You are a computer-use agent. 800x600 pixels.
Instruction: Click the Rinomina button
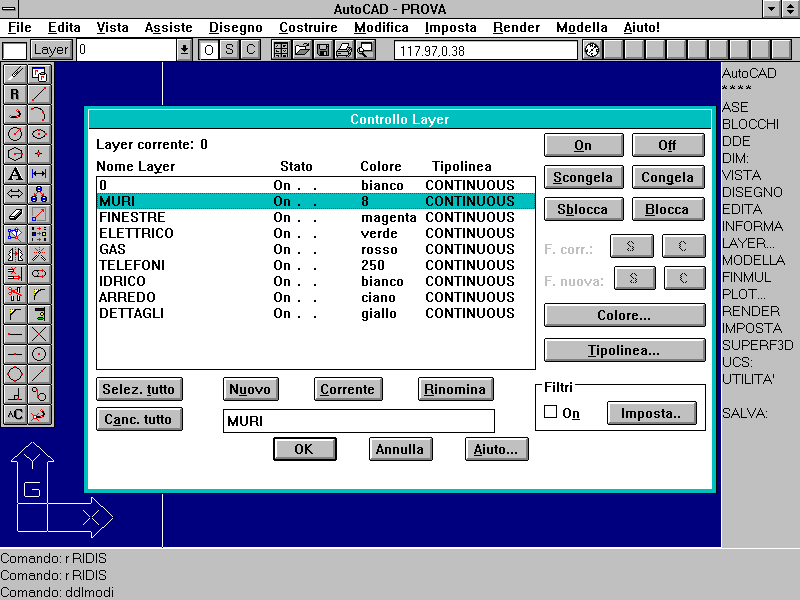point(455,389)
